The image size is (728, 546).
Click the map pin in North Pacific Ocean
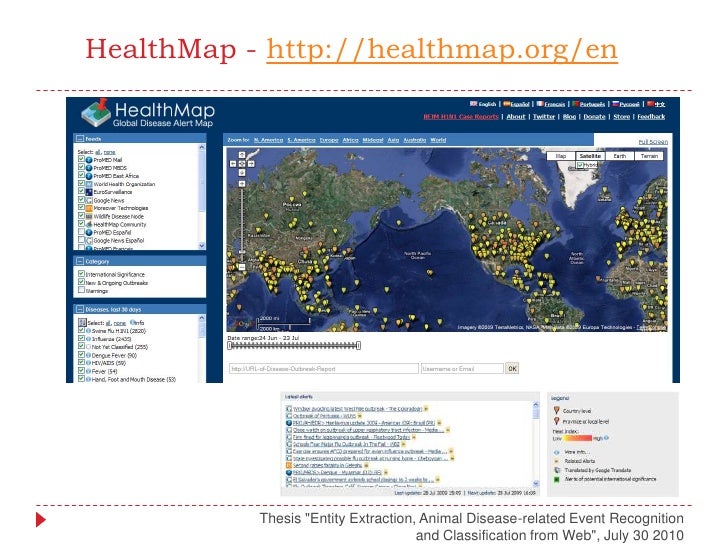(x=429, y=273)
